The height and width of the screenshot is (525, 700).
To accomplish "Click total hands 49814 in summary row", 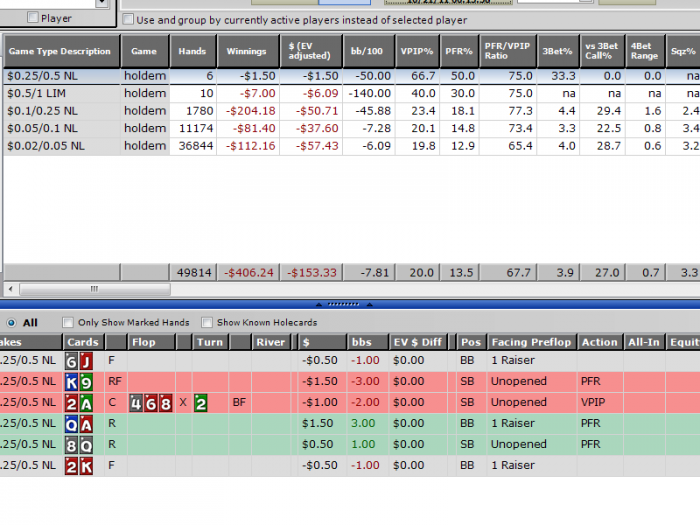I will 193,272.
